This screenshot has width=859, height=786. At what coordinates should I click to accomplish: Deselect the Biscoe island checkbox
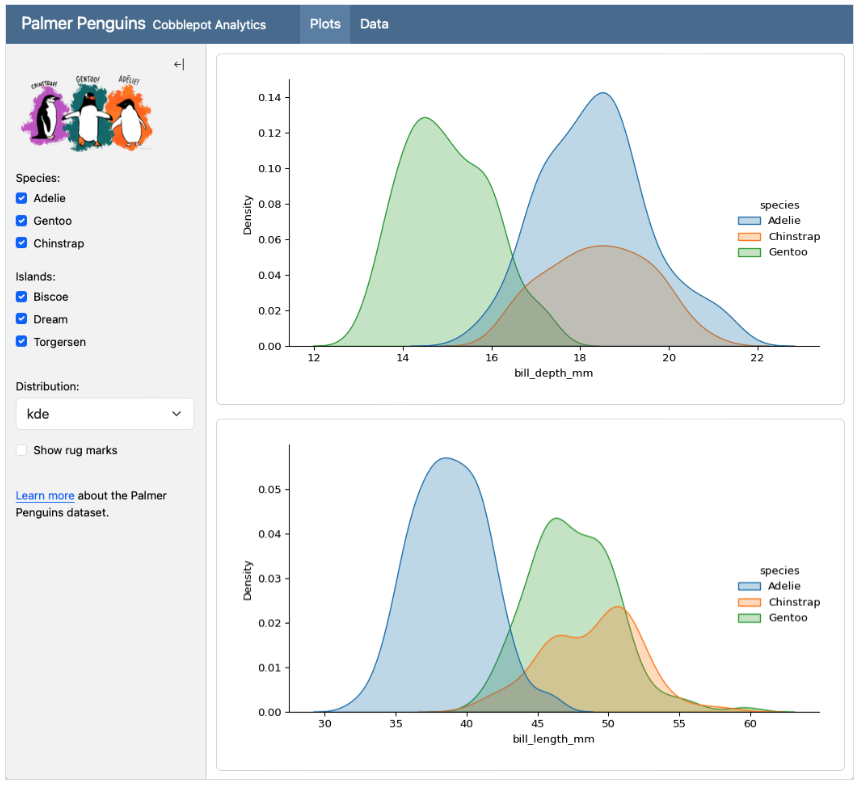(22, 297)
